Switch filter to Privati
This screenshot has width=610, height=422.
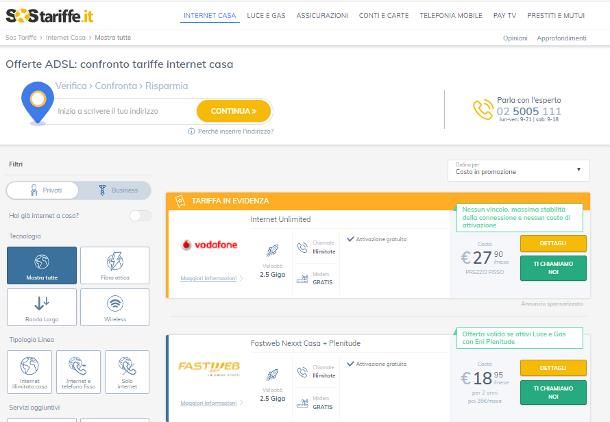pyautogui.click(x=43, y=190)
